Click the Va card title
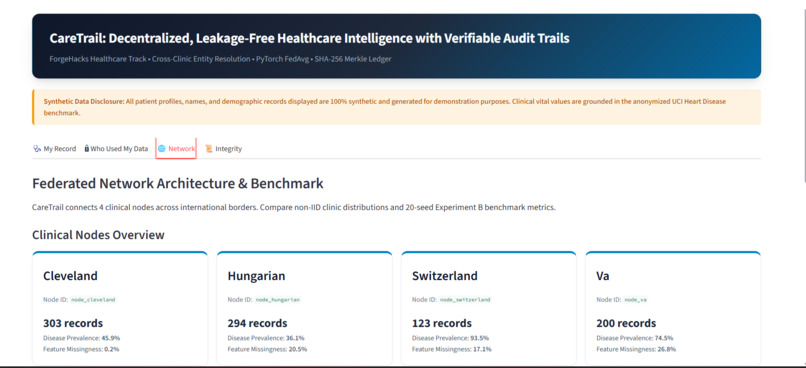This screenshot has height=368, width=806. [x=602, y=276]
